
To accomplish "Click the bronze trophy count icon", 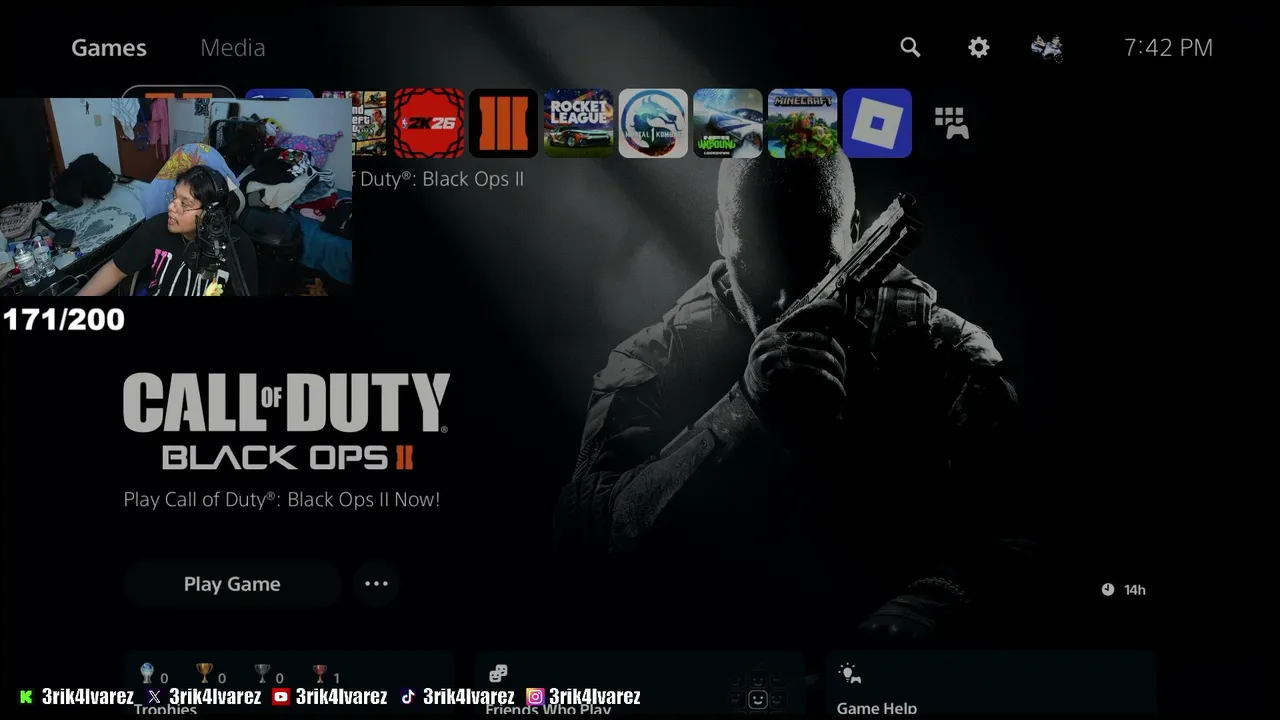I will coord(320,673).
